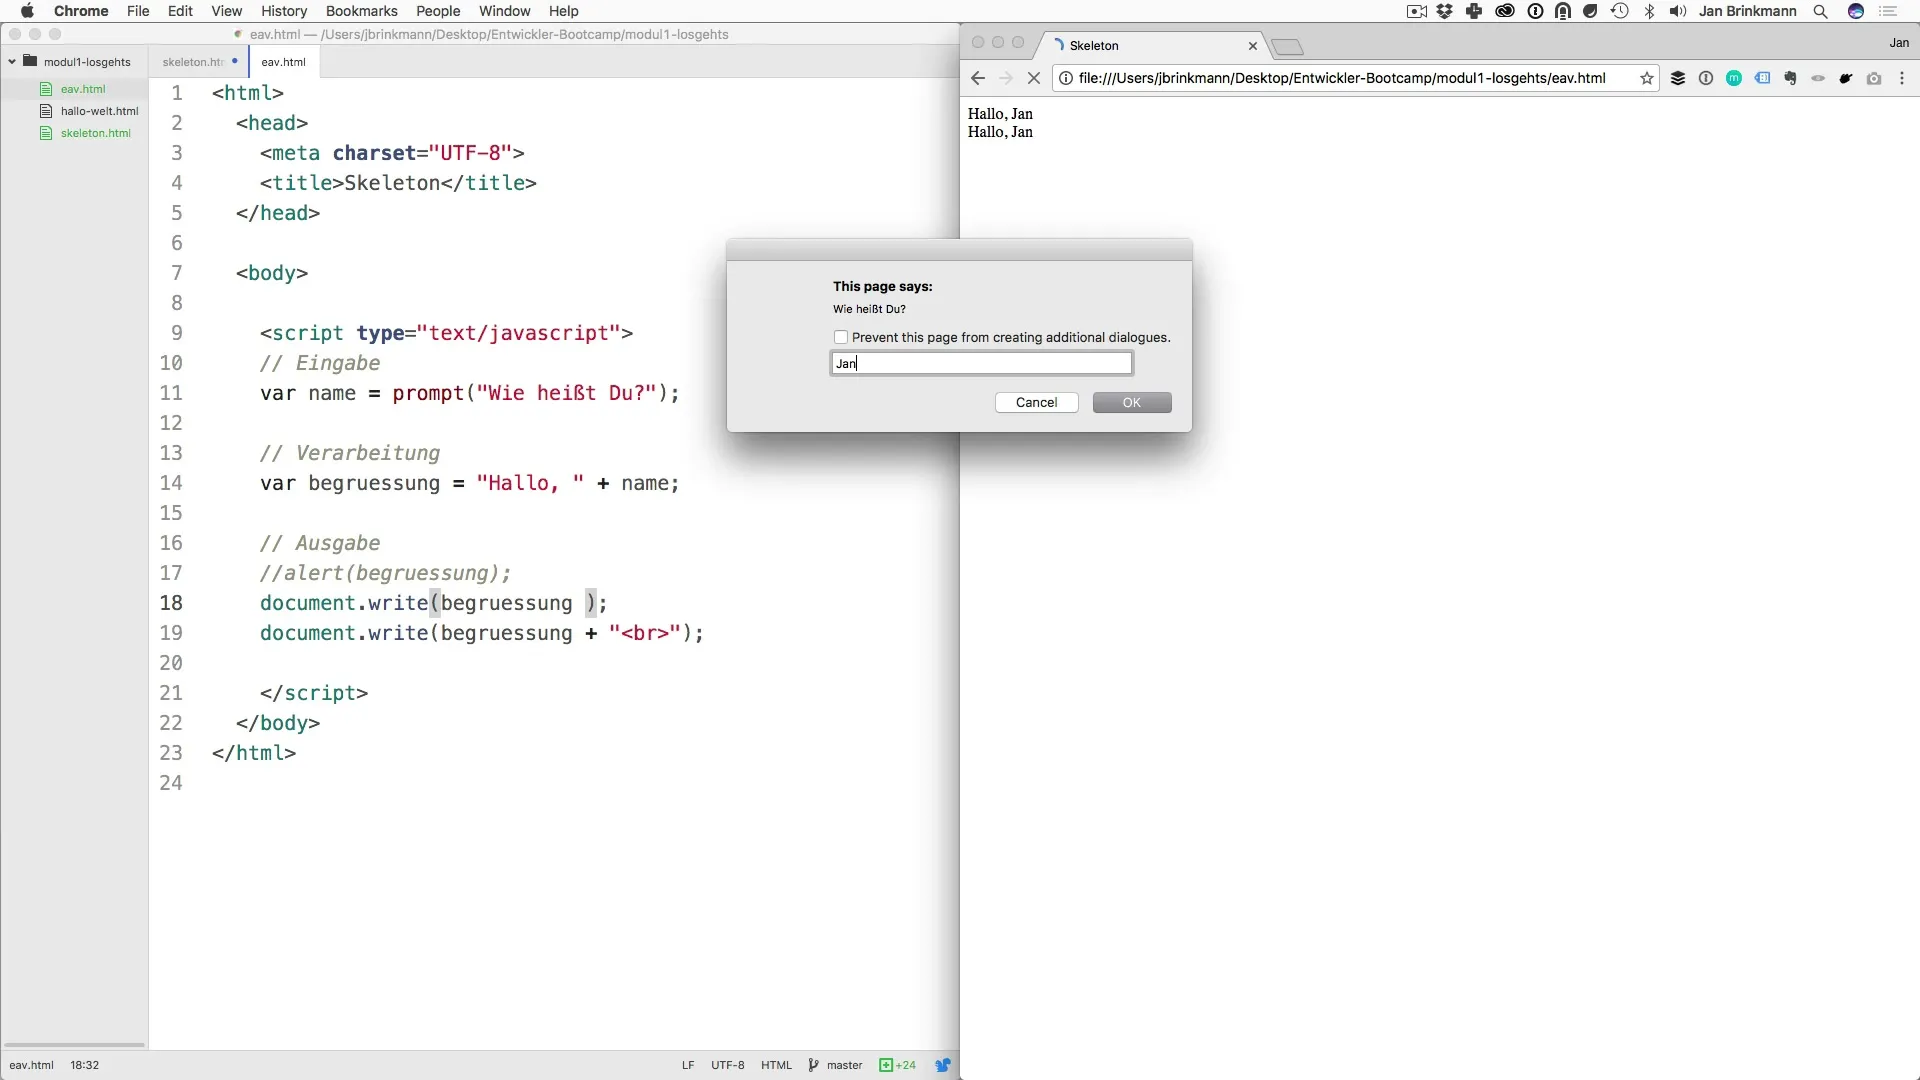Click the name input field in dialog

click(x=981, y=364)
